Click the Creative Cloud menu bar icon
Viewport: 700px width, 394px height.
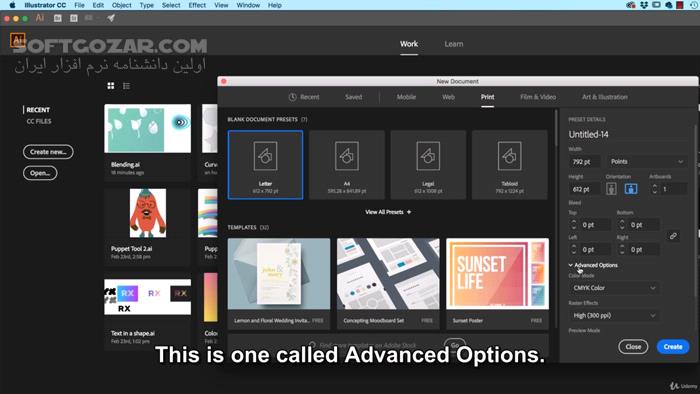click(631, 5)
